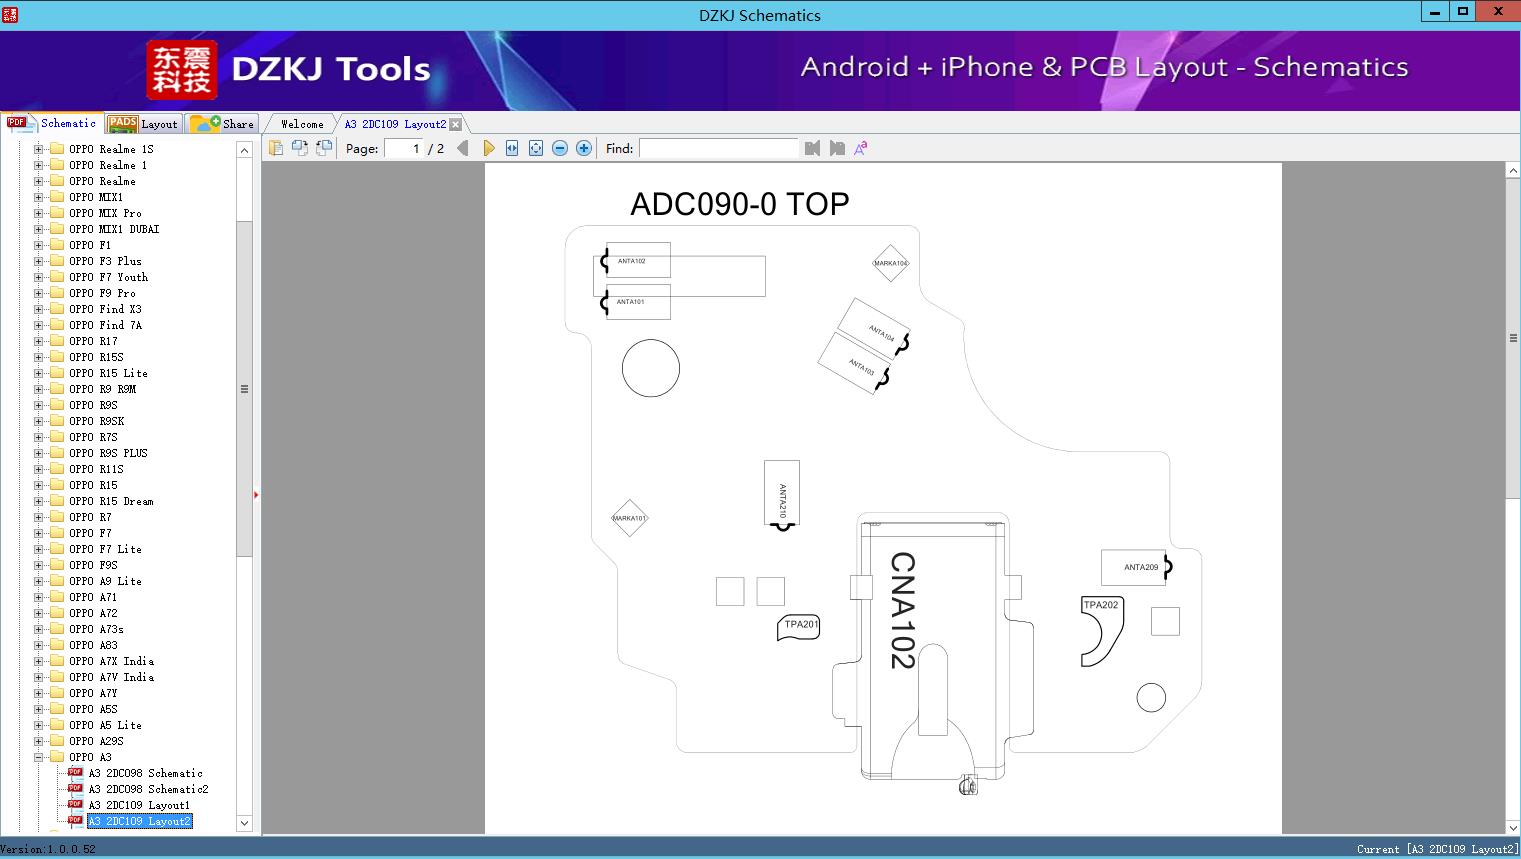Click the fit page icon
The width and height of the screenshot is (1521, 859).
point(536,148)
